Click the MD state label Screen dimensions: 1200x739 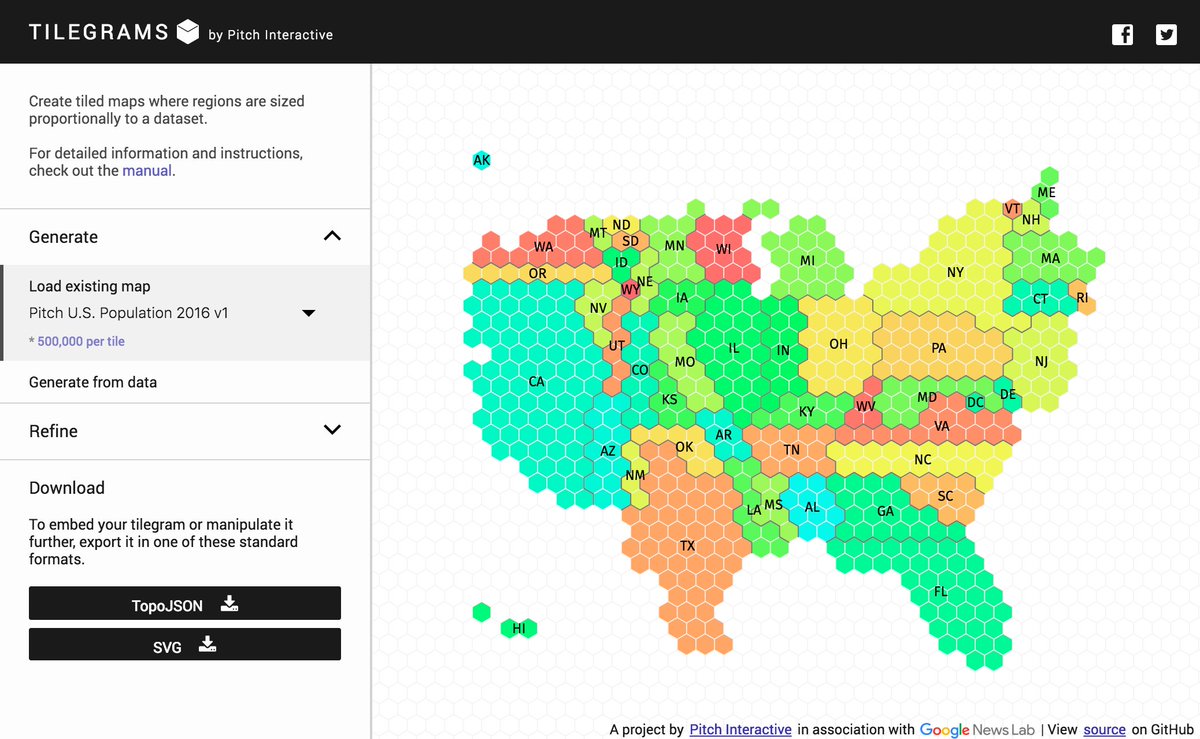click(928, 398)
